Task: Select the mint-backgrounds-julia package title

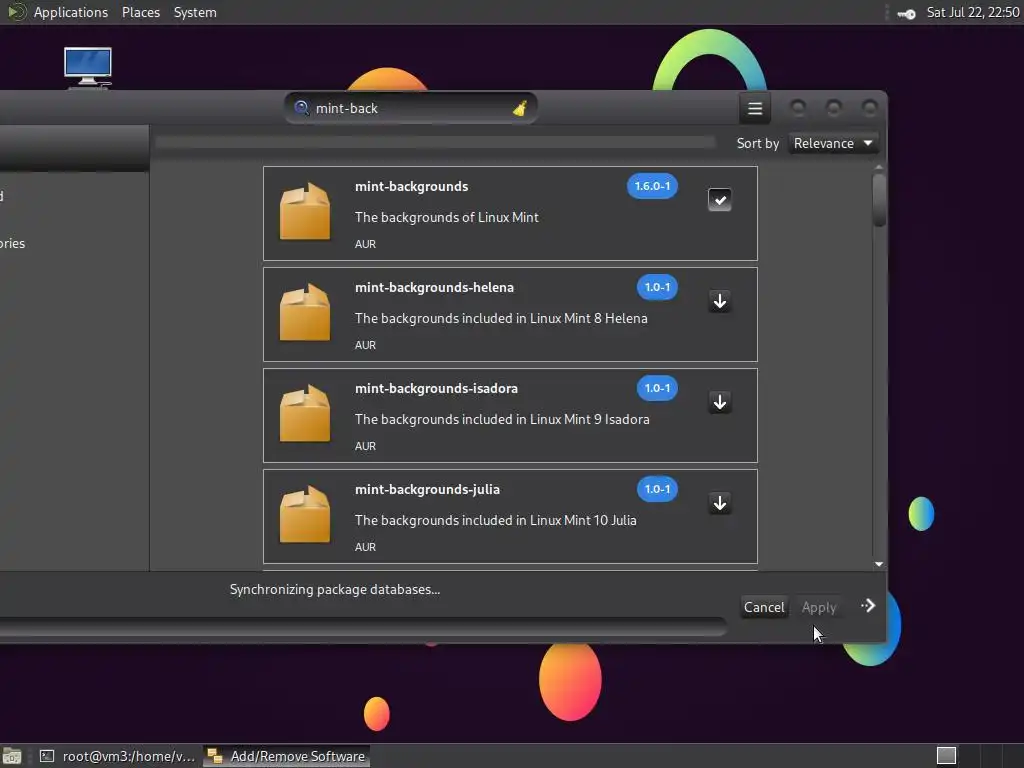Action: (427, 490)
